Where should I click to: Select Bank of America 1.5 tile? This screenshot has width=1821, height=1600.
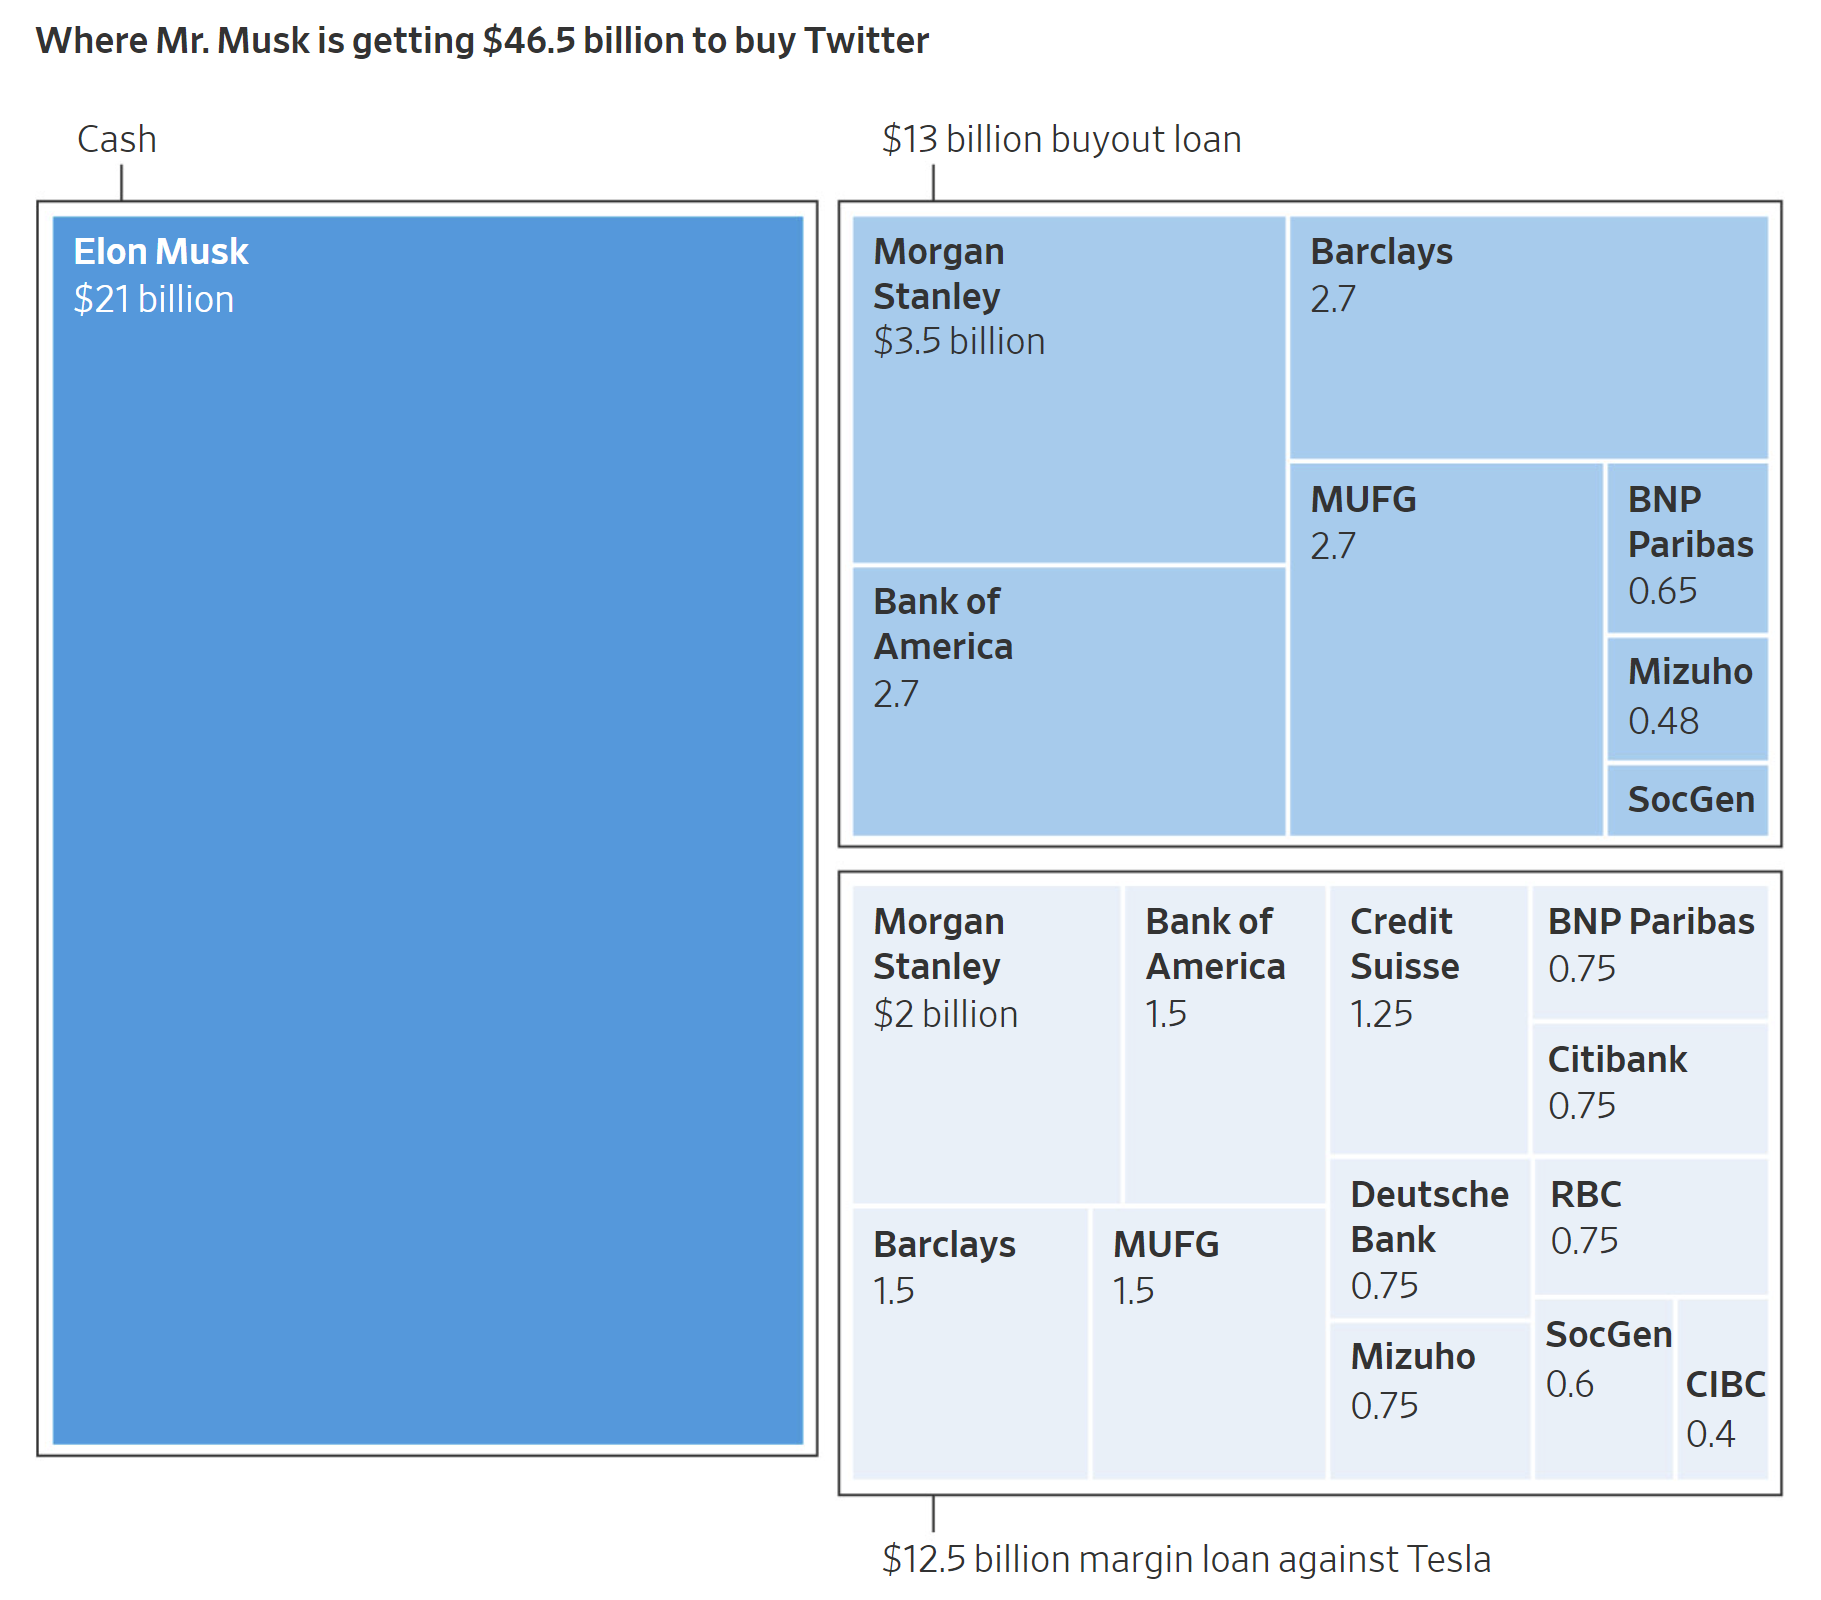tap(1225, 1044)
